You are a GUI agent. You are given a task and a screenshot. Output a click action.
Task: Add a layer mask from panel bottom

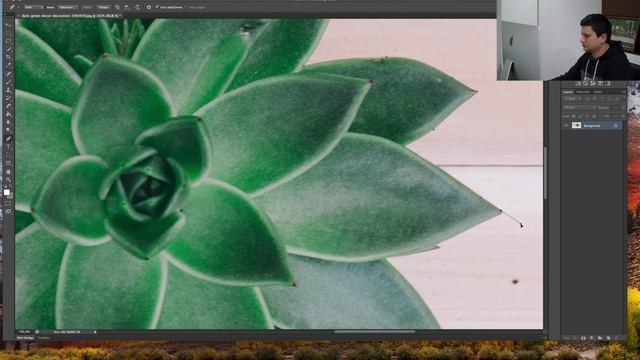point(583,338)
